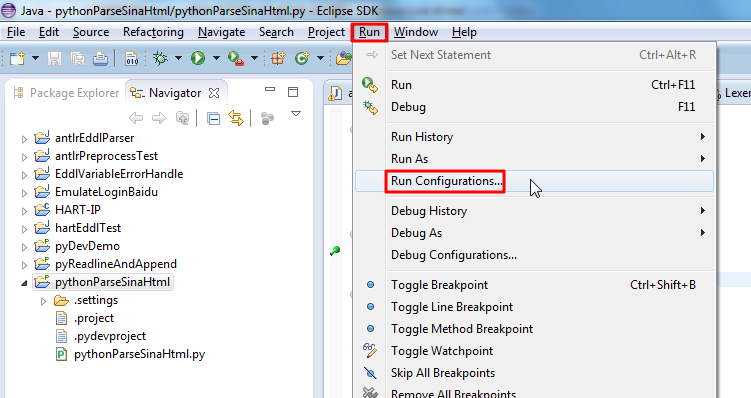Open the Run History submenu
The width and height of the screenshot is (751, 398).
[x=534, y=136]
